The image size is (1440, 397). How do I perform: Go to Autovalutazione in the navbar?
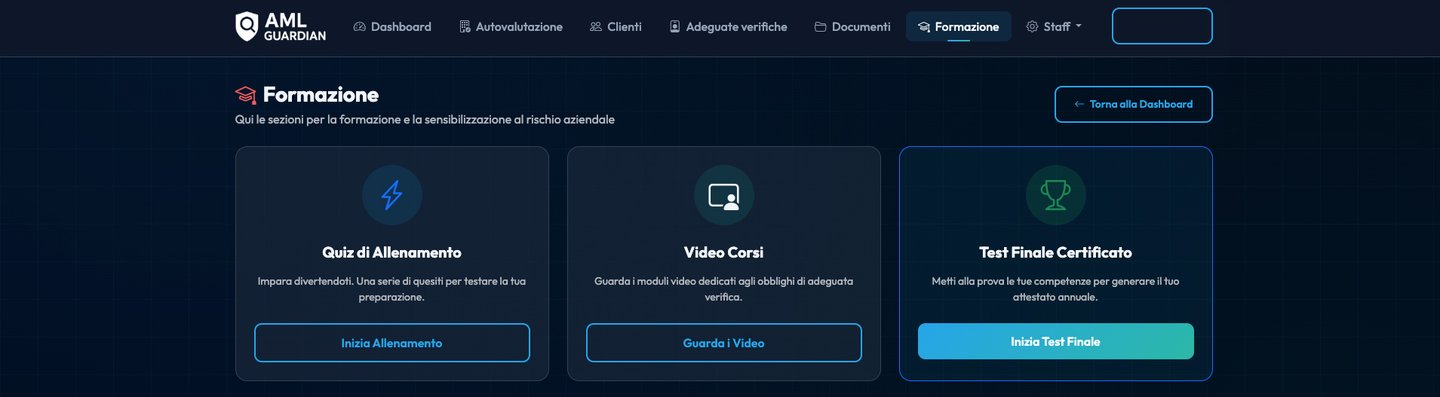tap(510, 27)
